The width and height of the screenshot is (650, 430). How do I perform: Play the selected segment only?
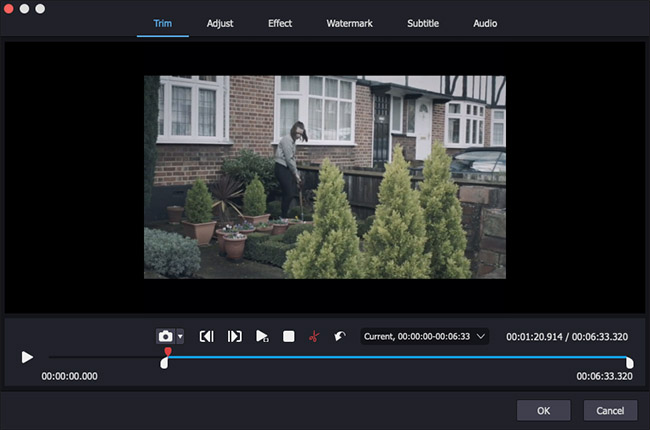coord(262,336)
